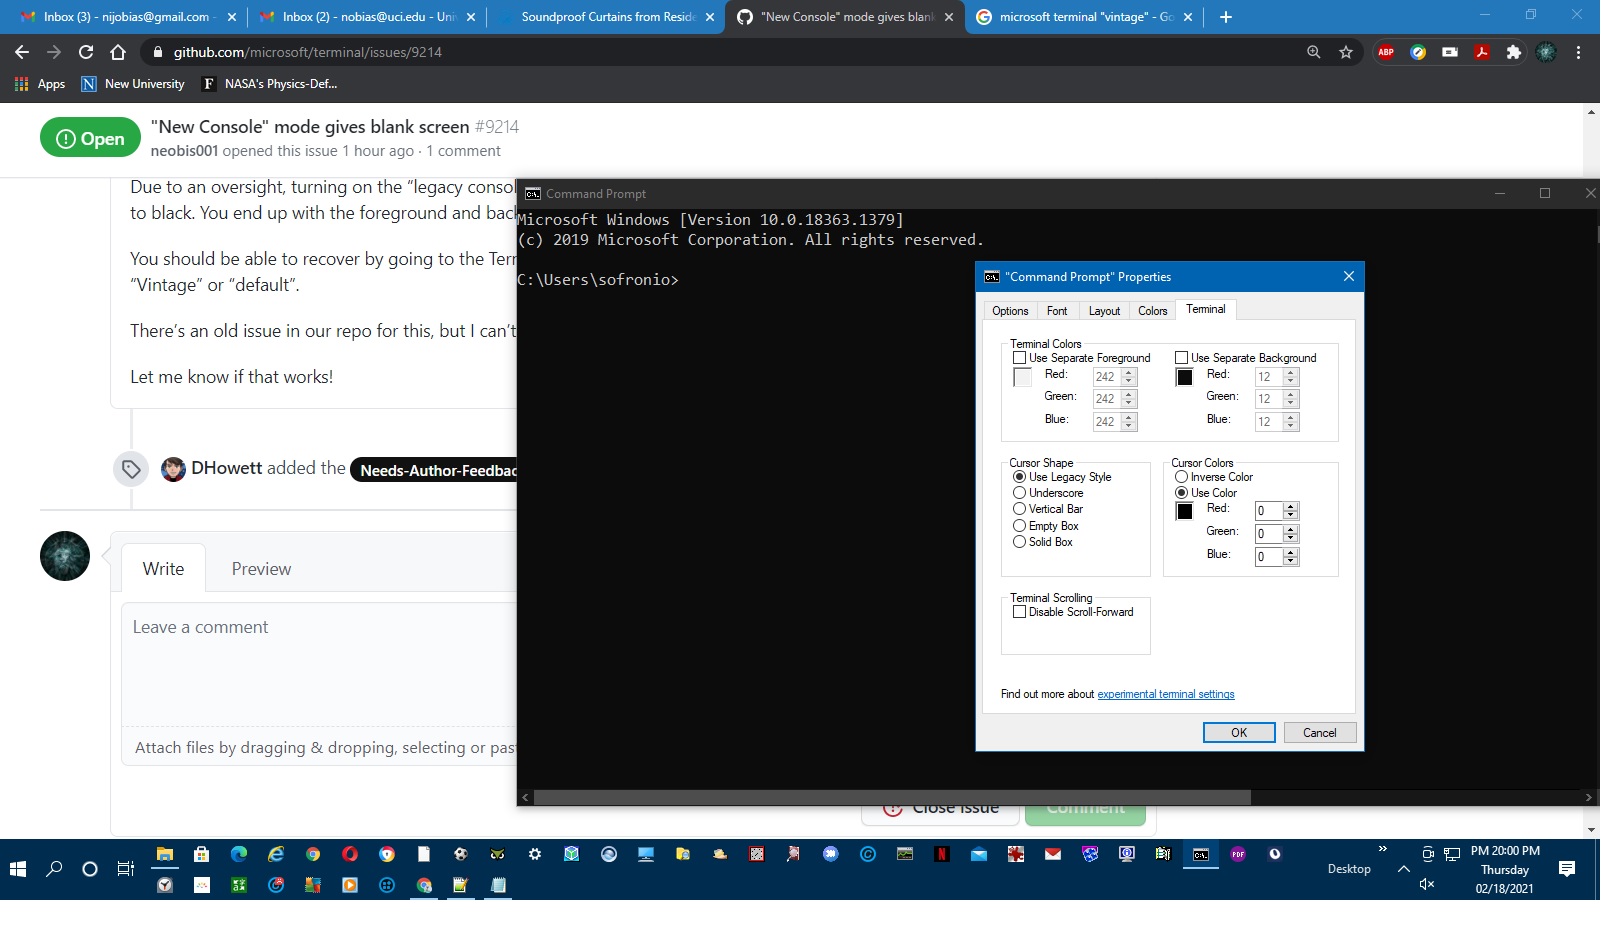Click the foreground color preview swatch

point(1023,377)
